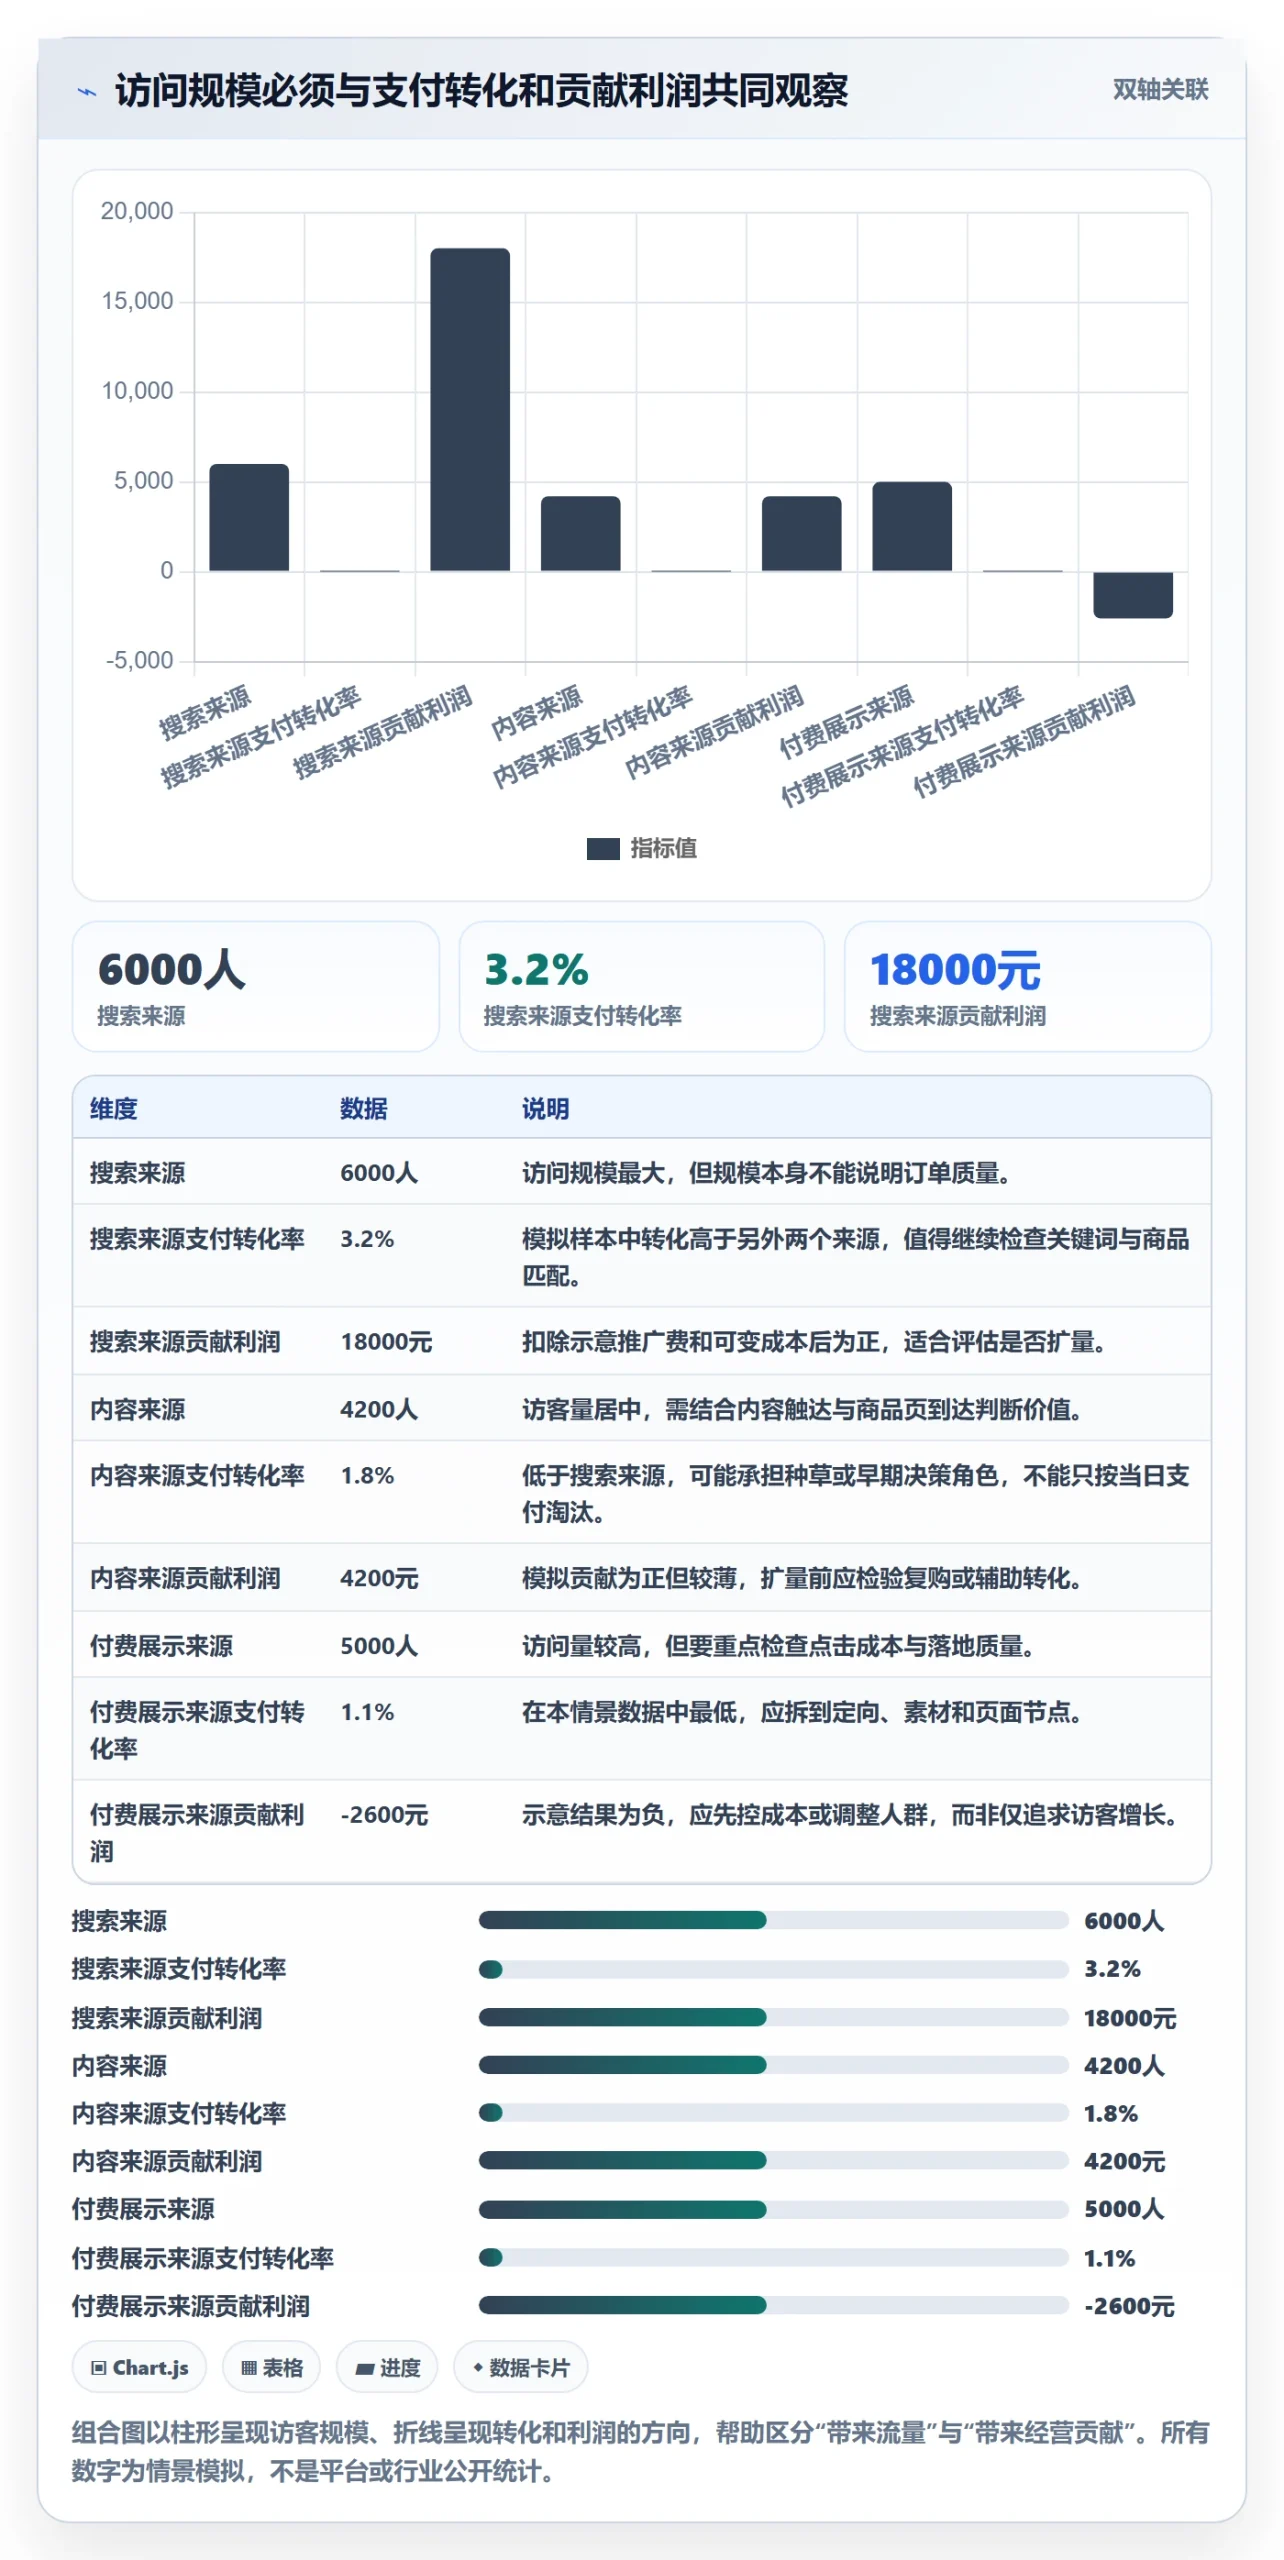Click table cell 18000元
This screenshot has height=2560, width=1284.
[x=386, y=1341]
